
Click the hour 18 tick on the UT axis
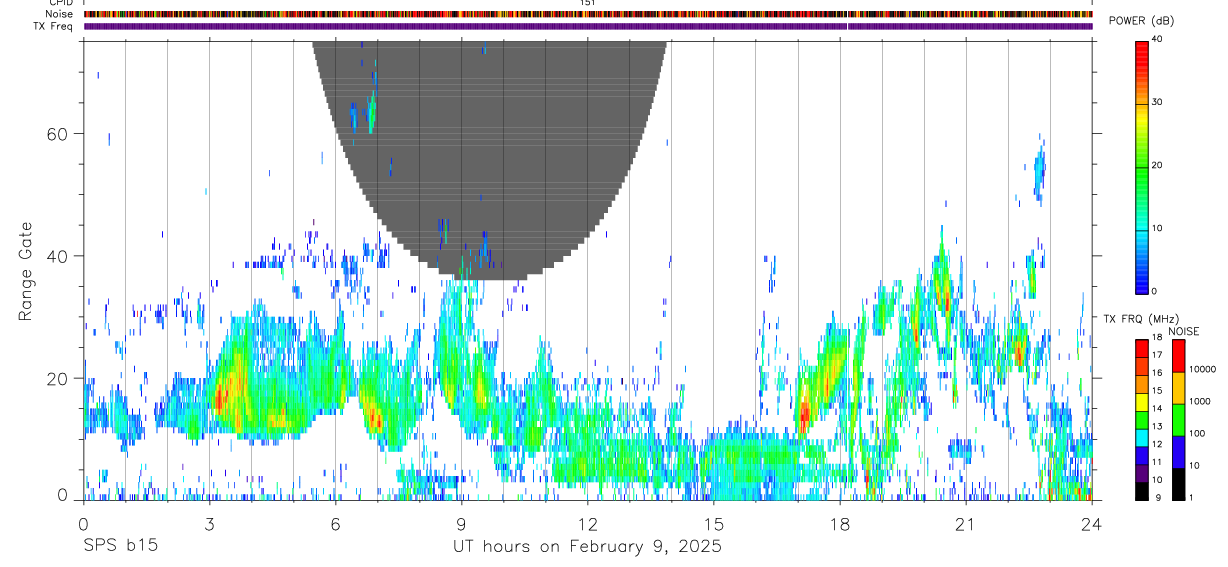point(839,523)
